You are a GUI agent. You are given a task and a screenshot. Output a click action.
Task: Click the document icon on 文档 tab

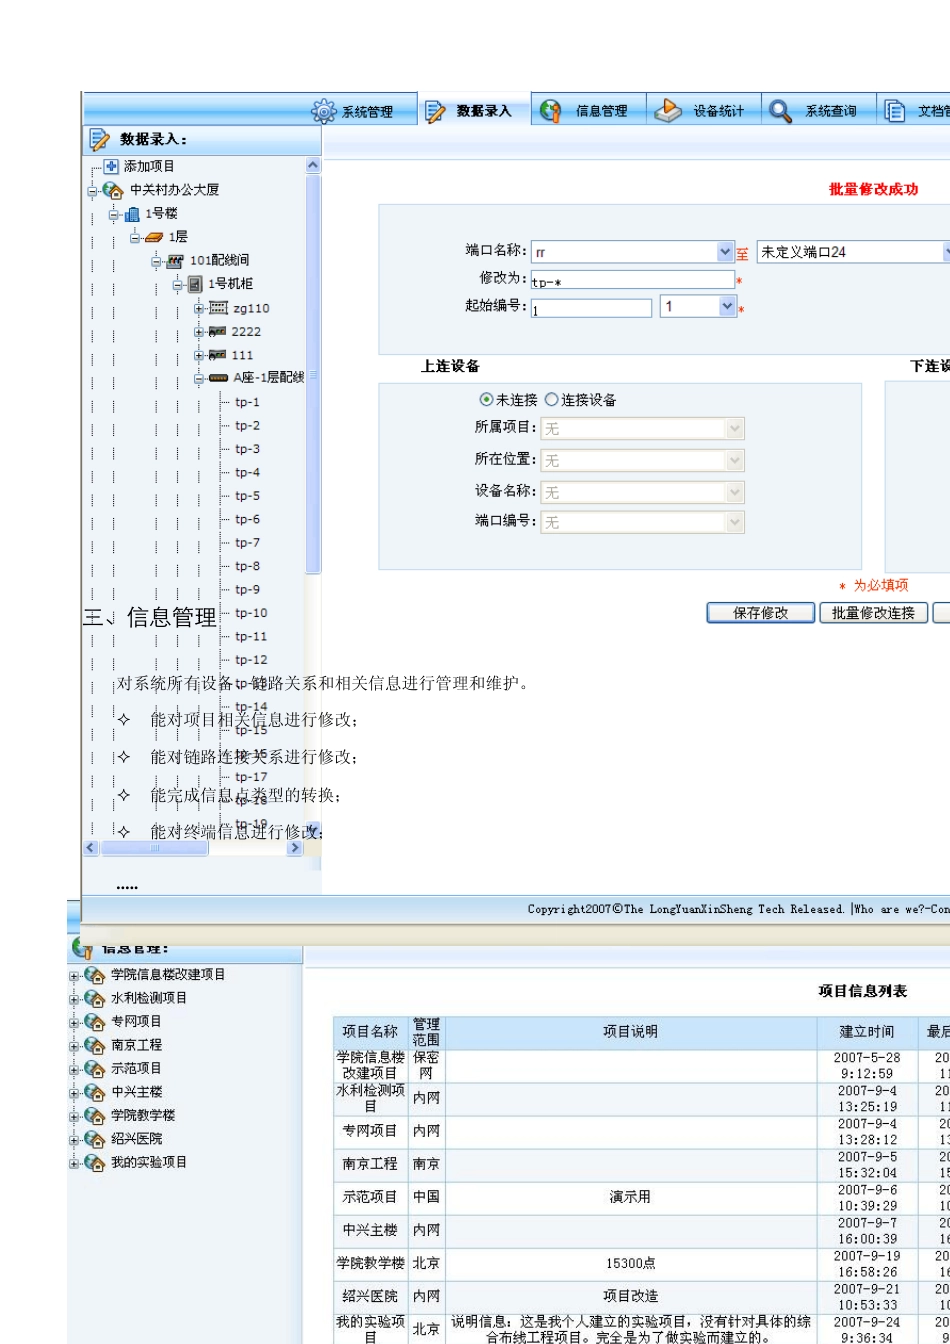(x=896, y=111)
